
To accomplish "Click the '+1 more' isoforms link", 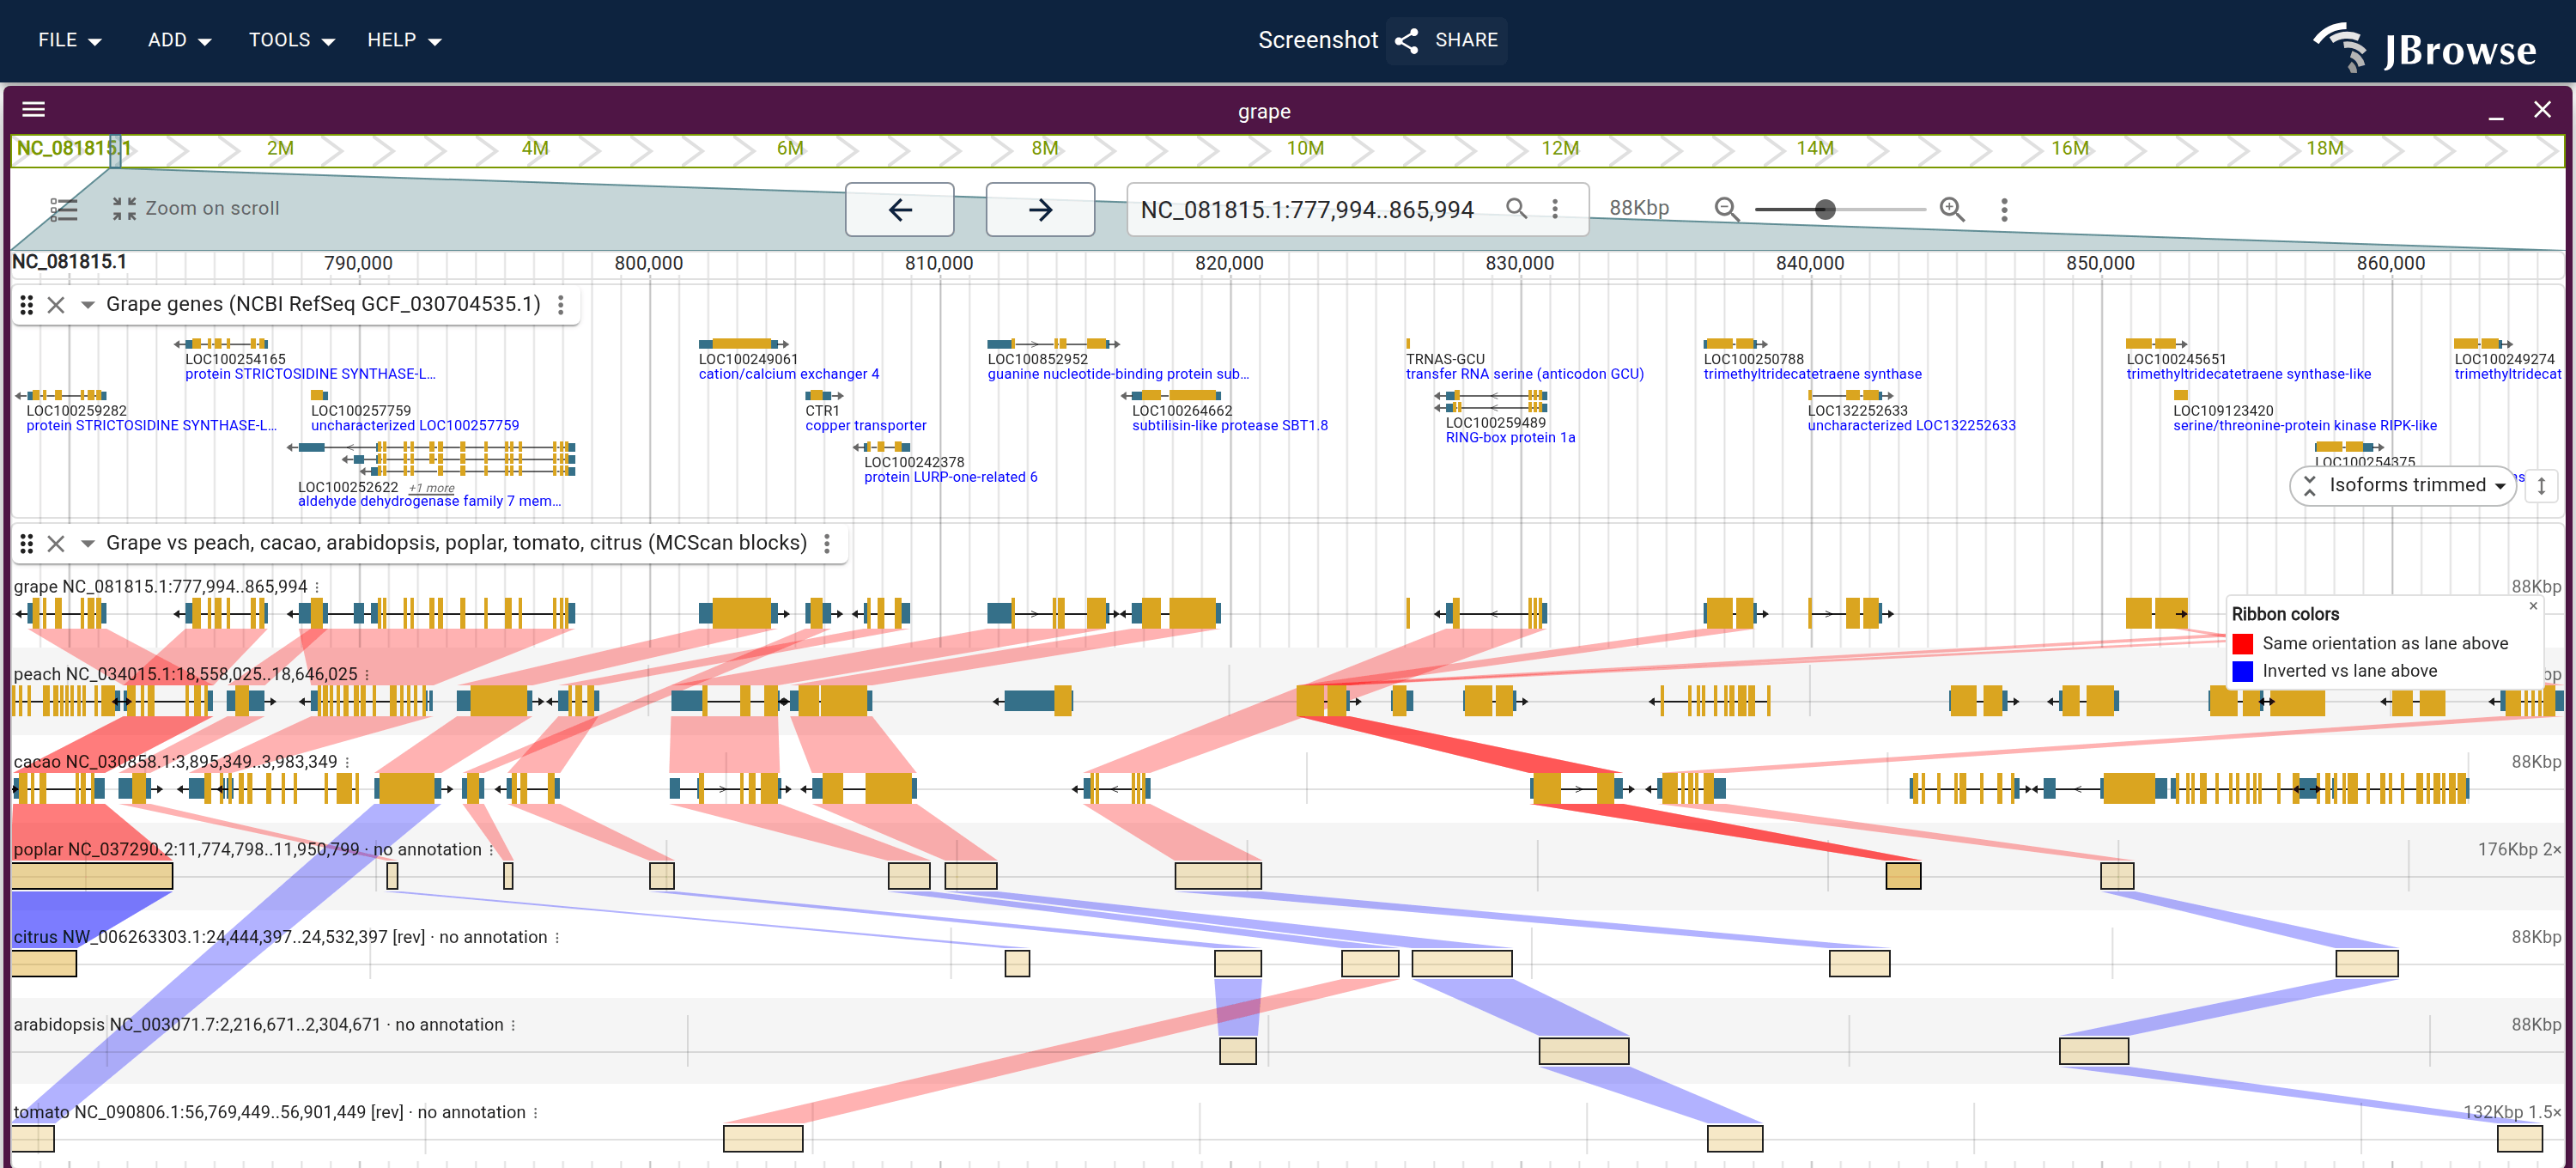I will pyautogui.click(x=431, y=488).
